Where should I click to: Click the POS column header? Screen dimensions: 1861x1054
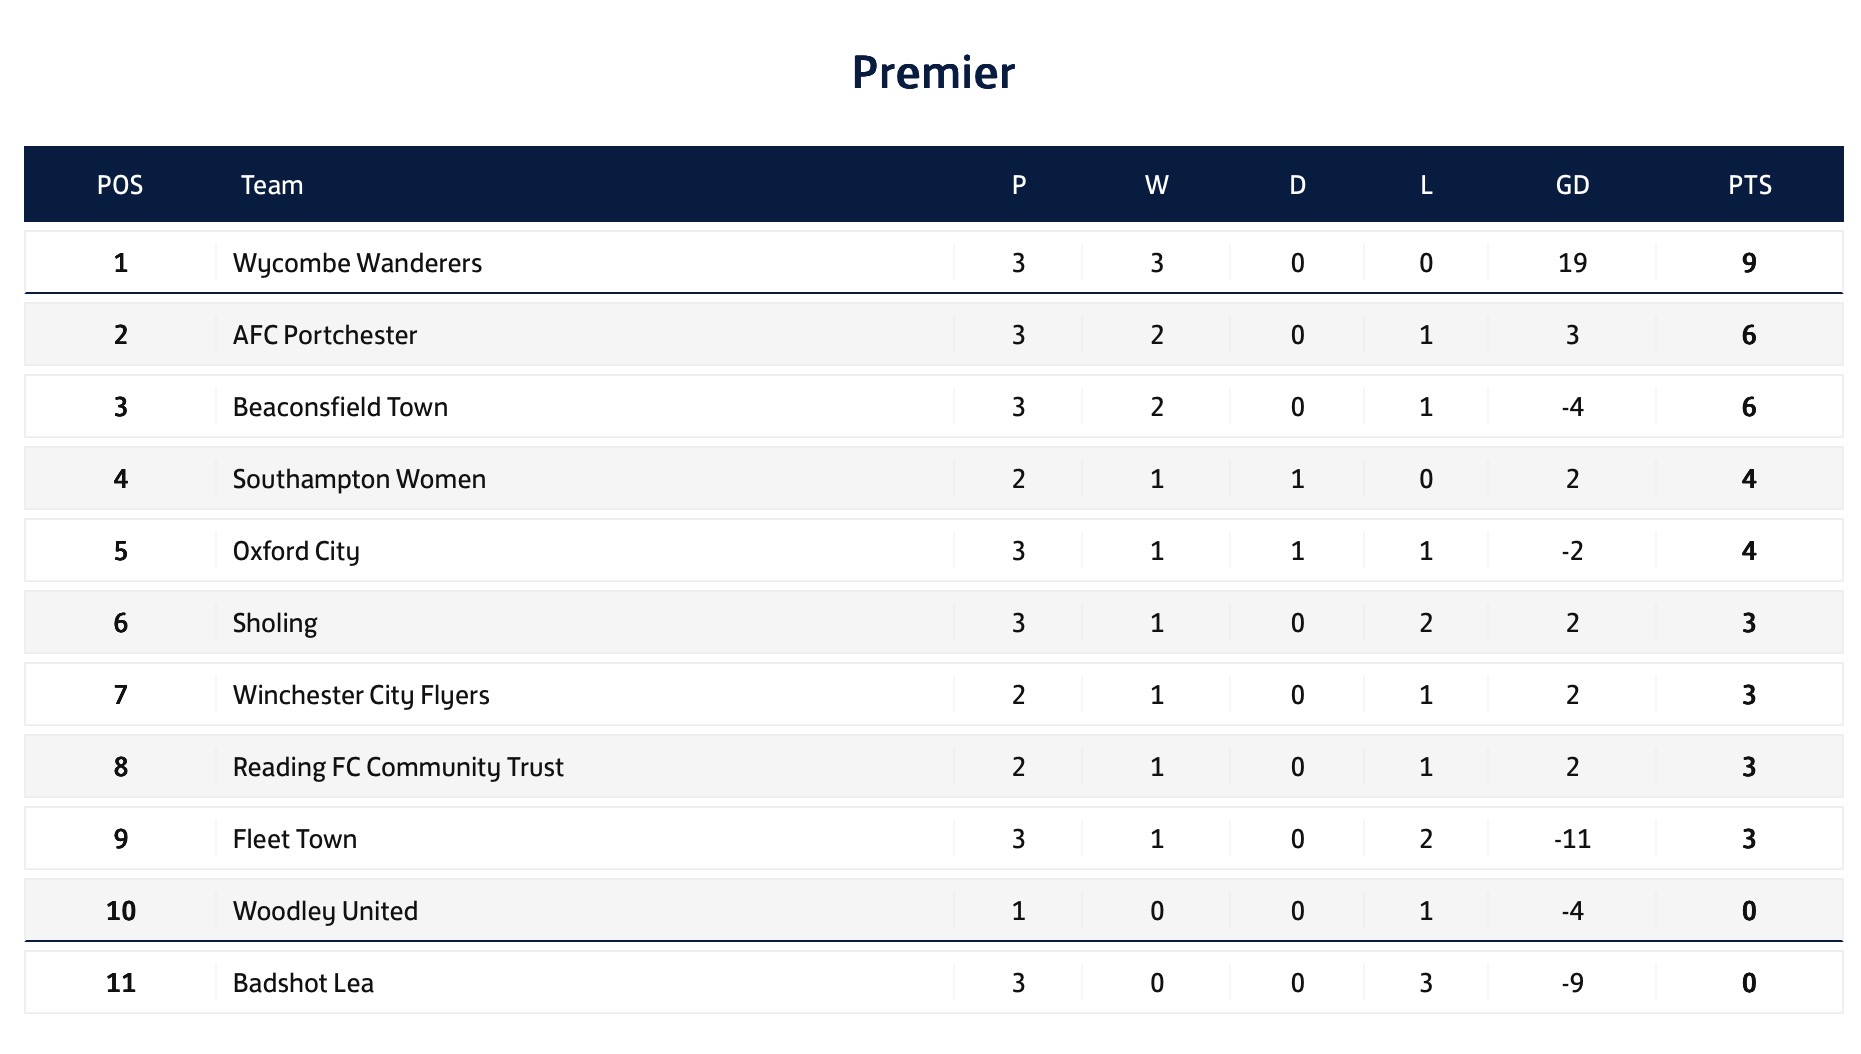tap(120, 185)
